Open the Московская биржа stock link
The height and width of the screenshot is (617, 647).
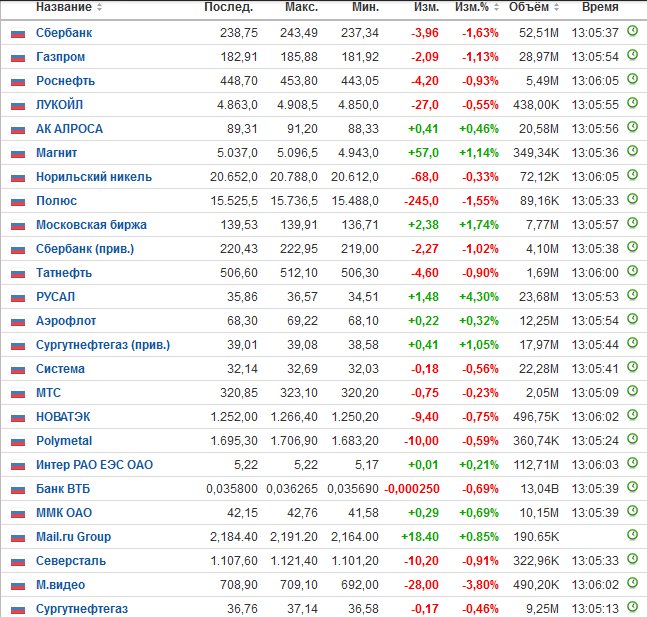[x=91, y=225]
